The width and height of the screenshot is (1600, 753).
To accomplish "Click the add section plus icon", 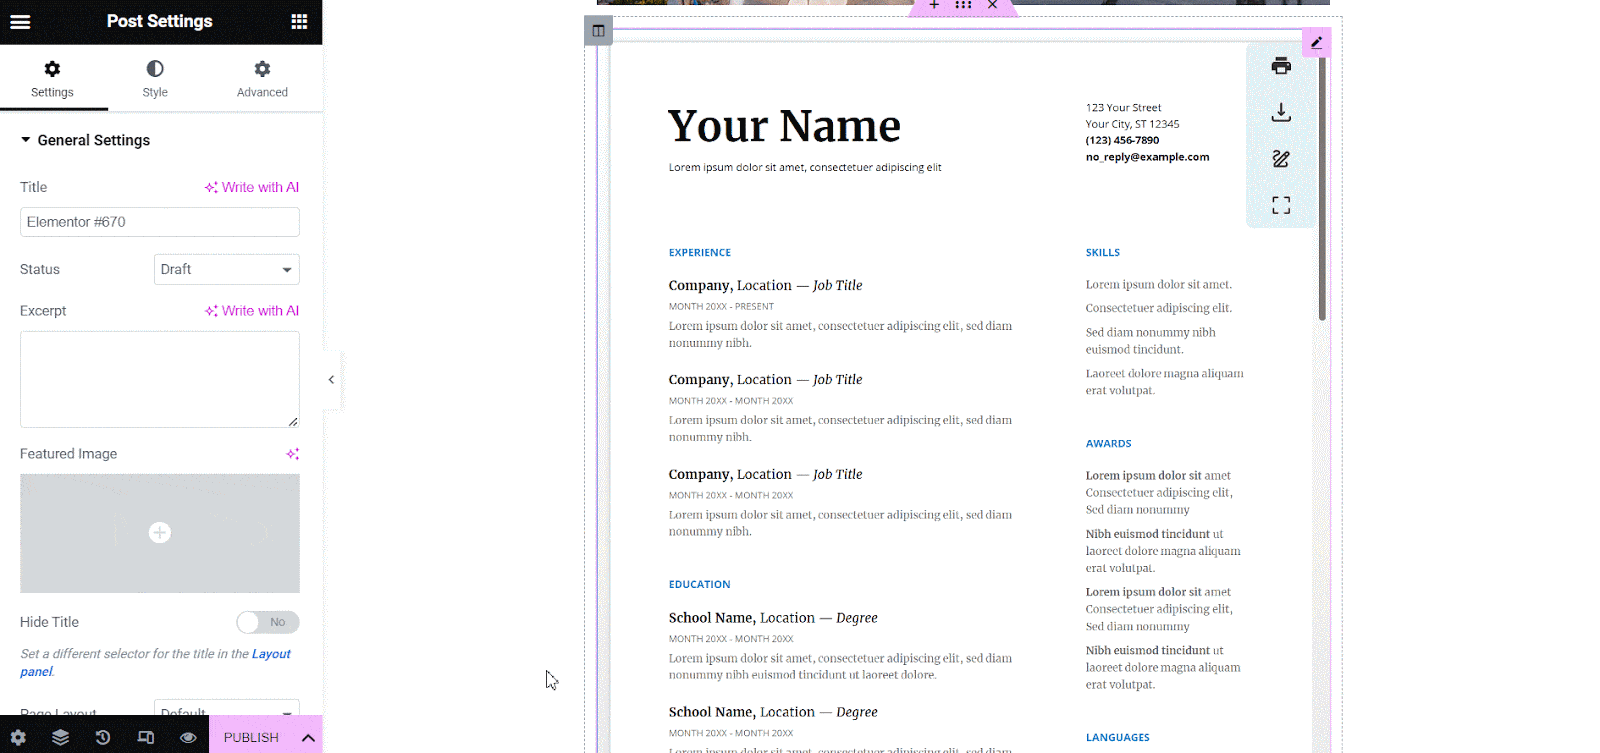I will 934,5.
